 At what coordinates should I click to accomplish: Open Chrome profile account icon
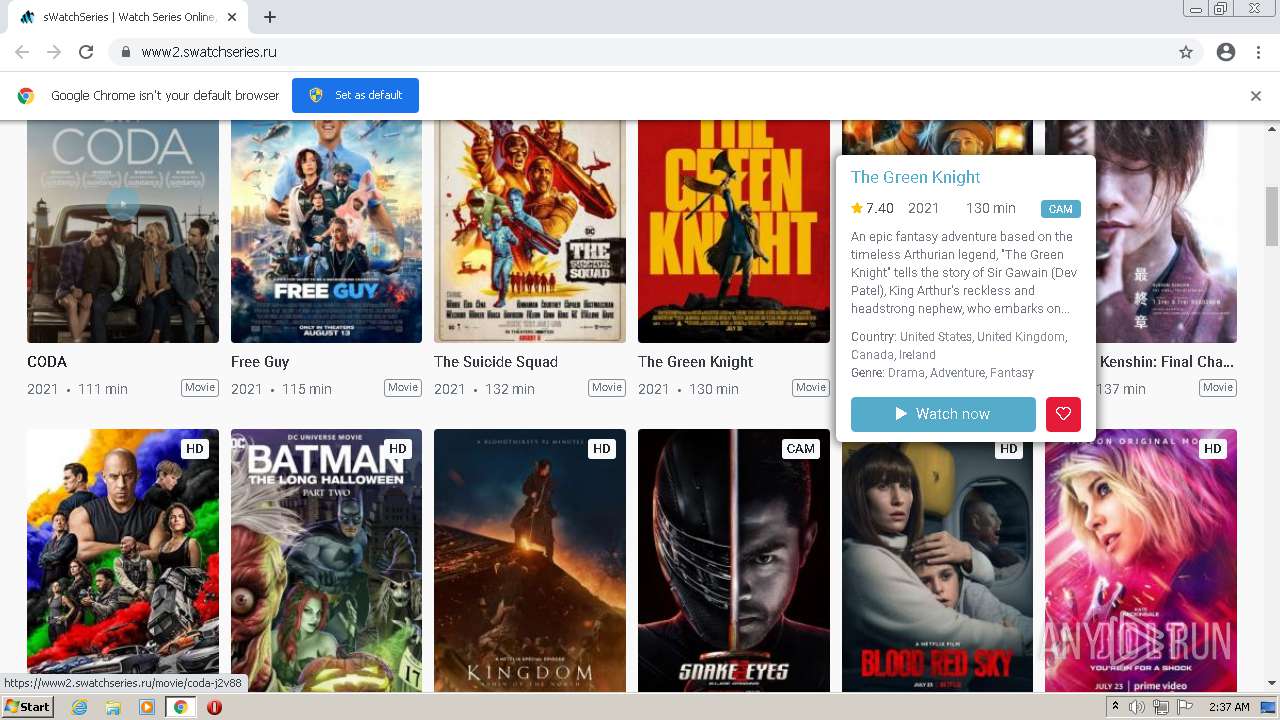pos(1226,52)
